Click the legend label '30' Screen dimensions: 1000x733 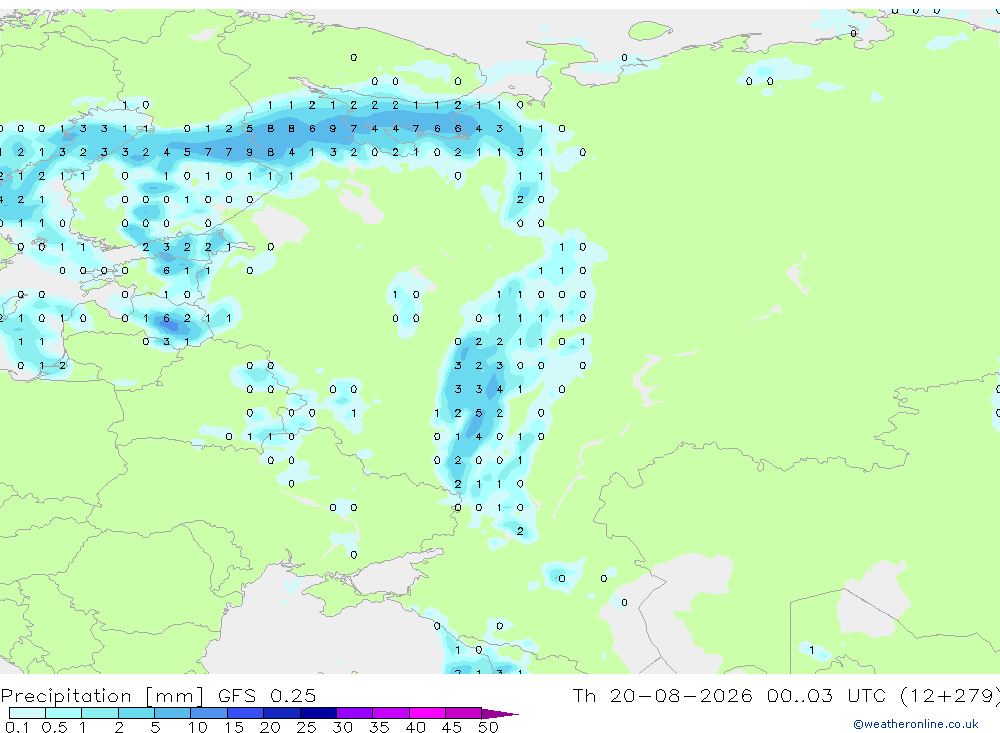(342, 727)
